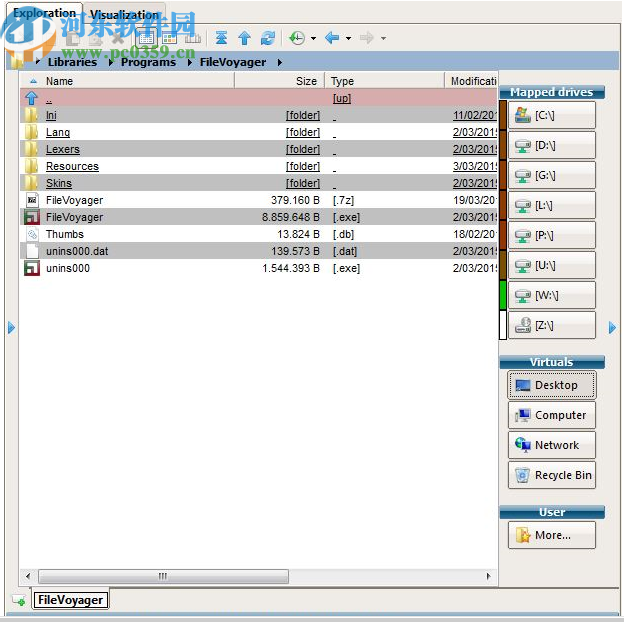Screen dimensions: 624x622
Task: Go to the Desktop virtual folder
Action: (x=552, y=385)
